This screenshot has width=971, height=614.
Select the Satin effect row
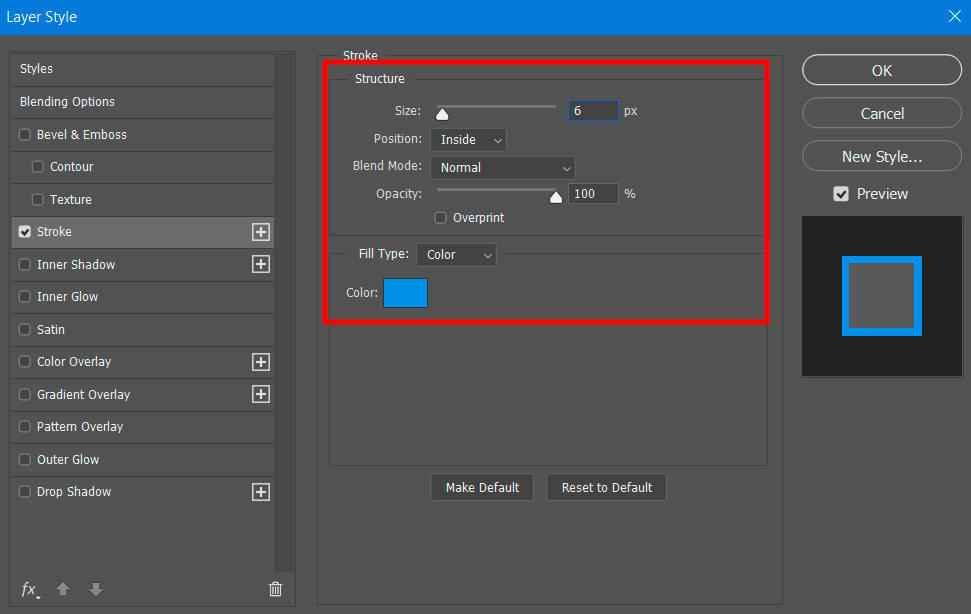(143, 329)
